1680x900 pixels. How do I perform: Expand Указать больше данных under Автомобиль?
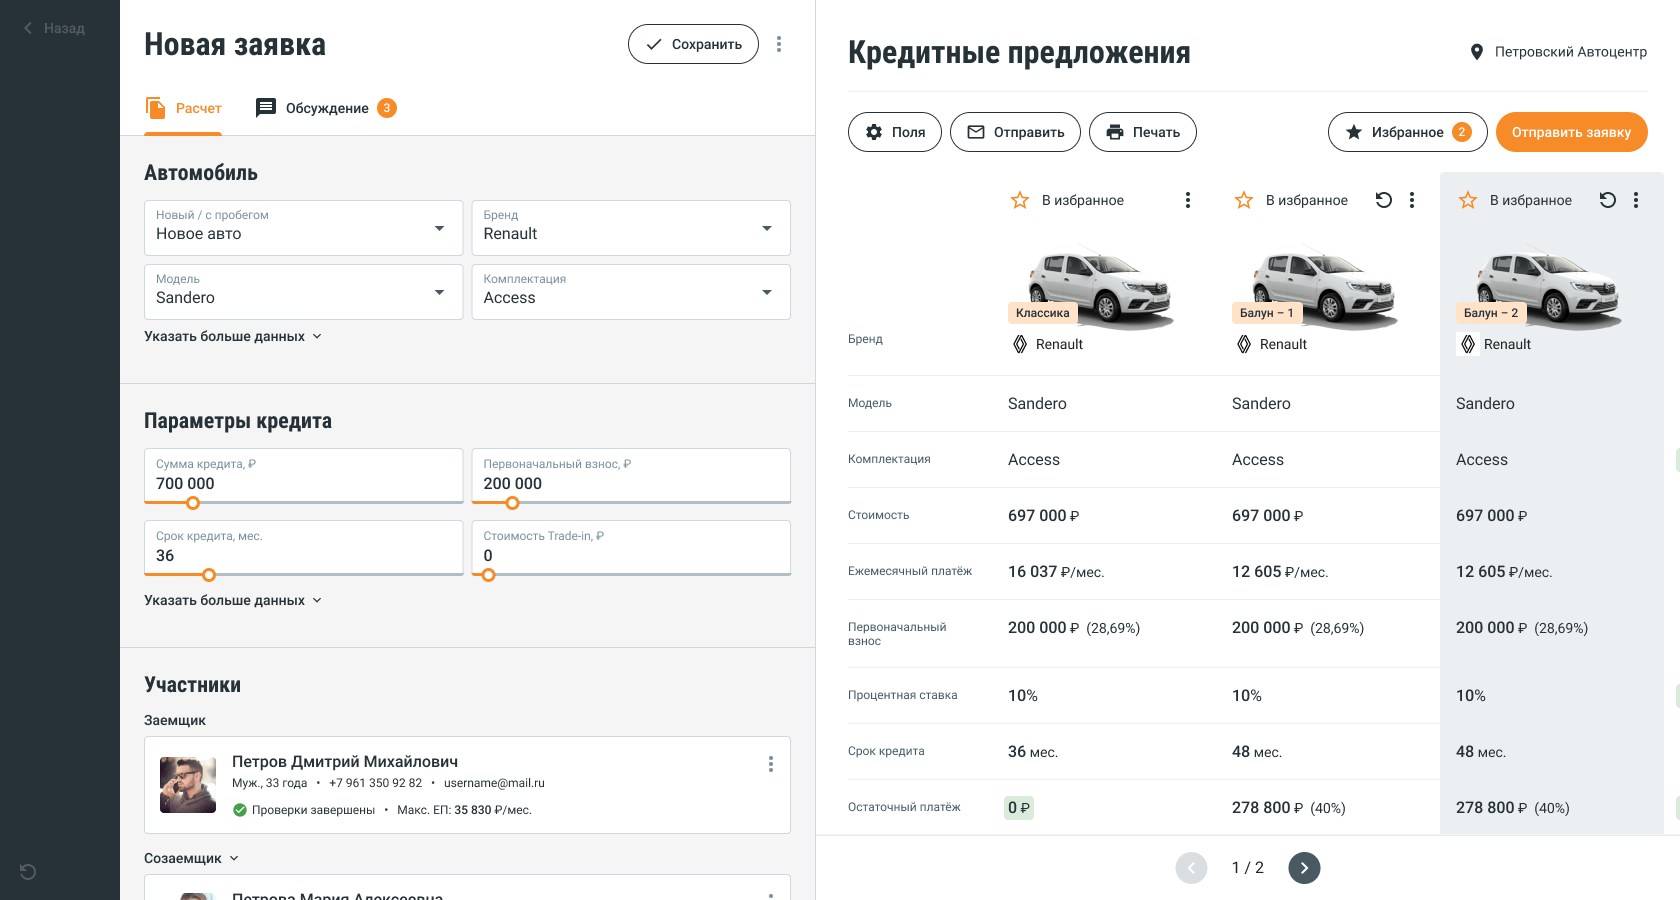[x=233, y=336]
